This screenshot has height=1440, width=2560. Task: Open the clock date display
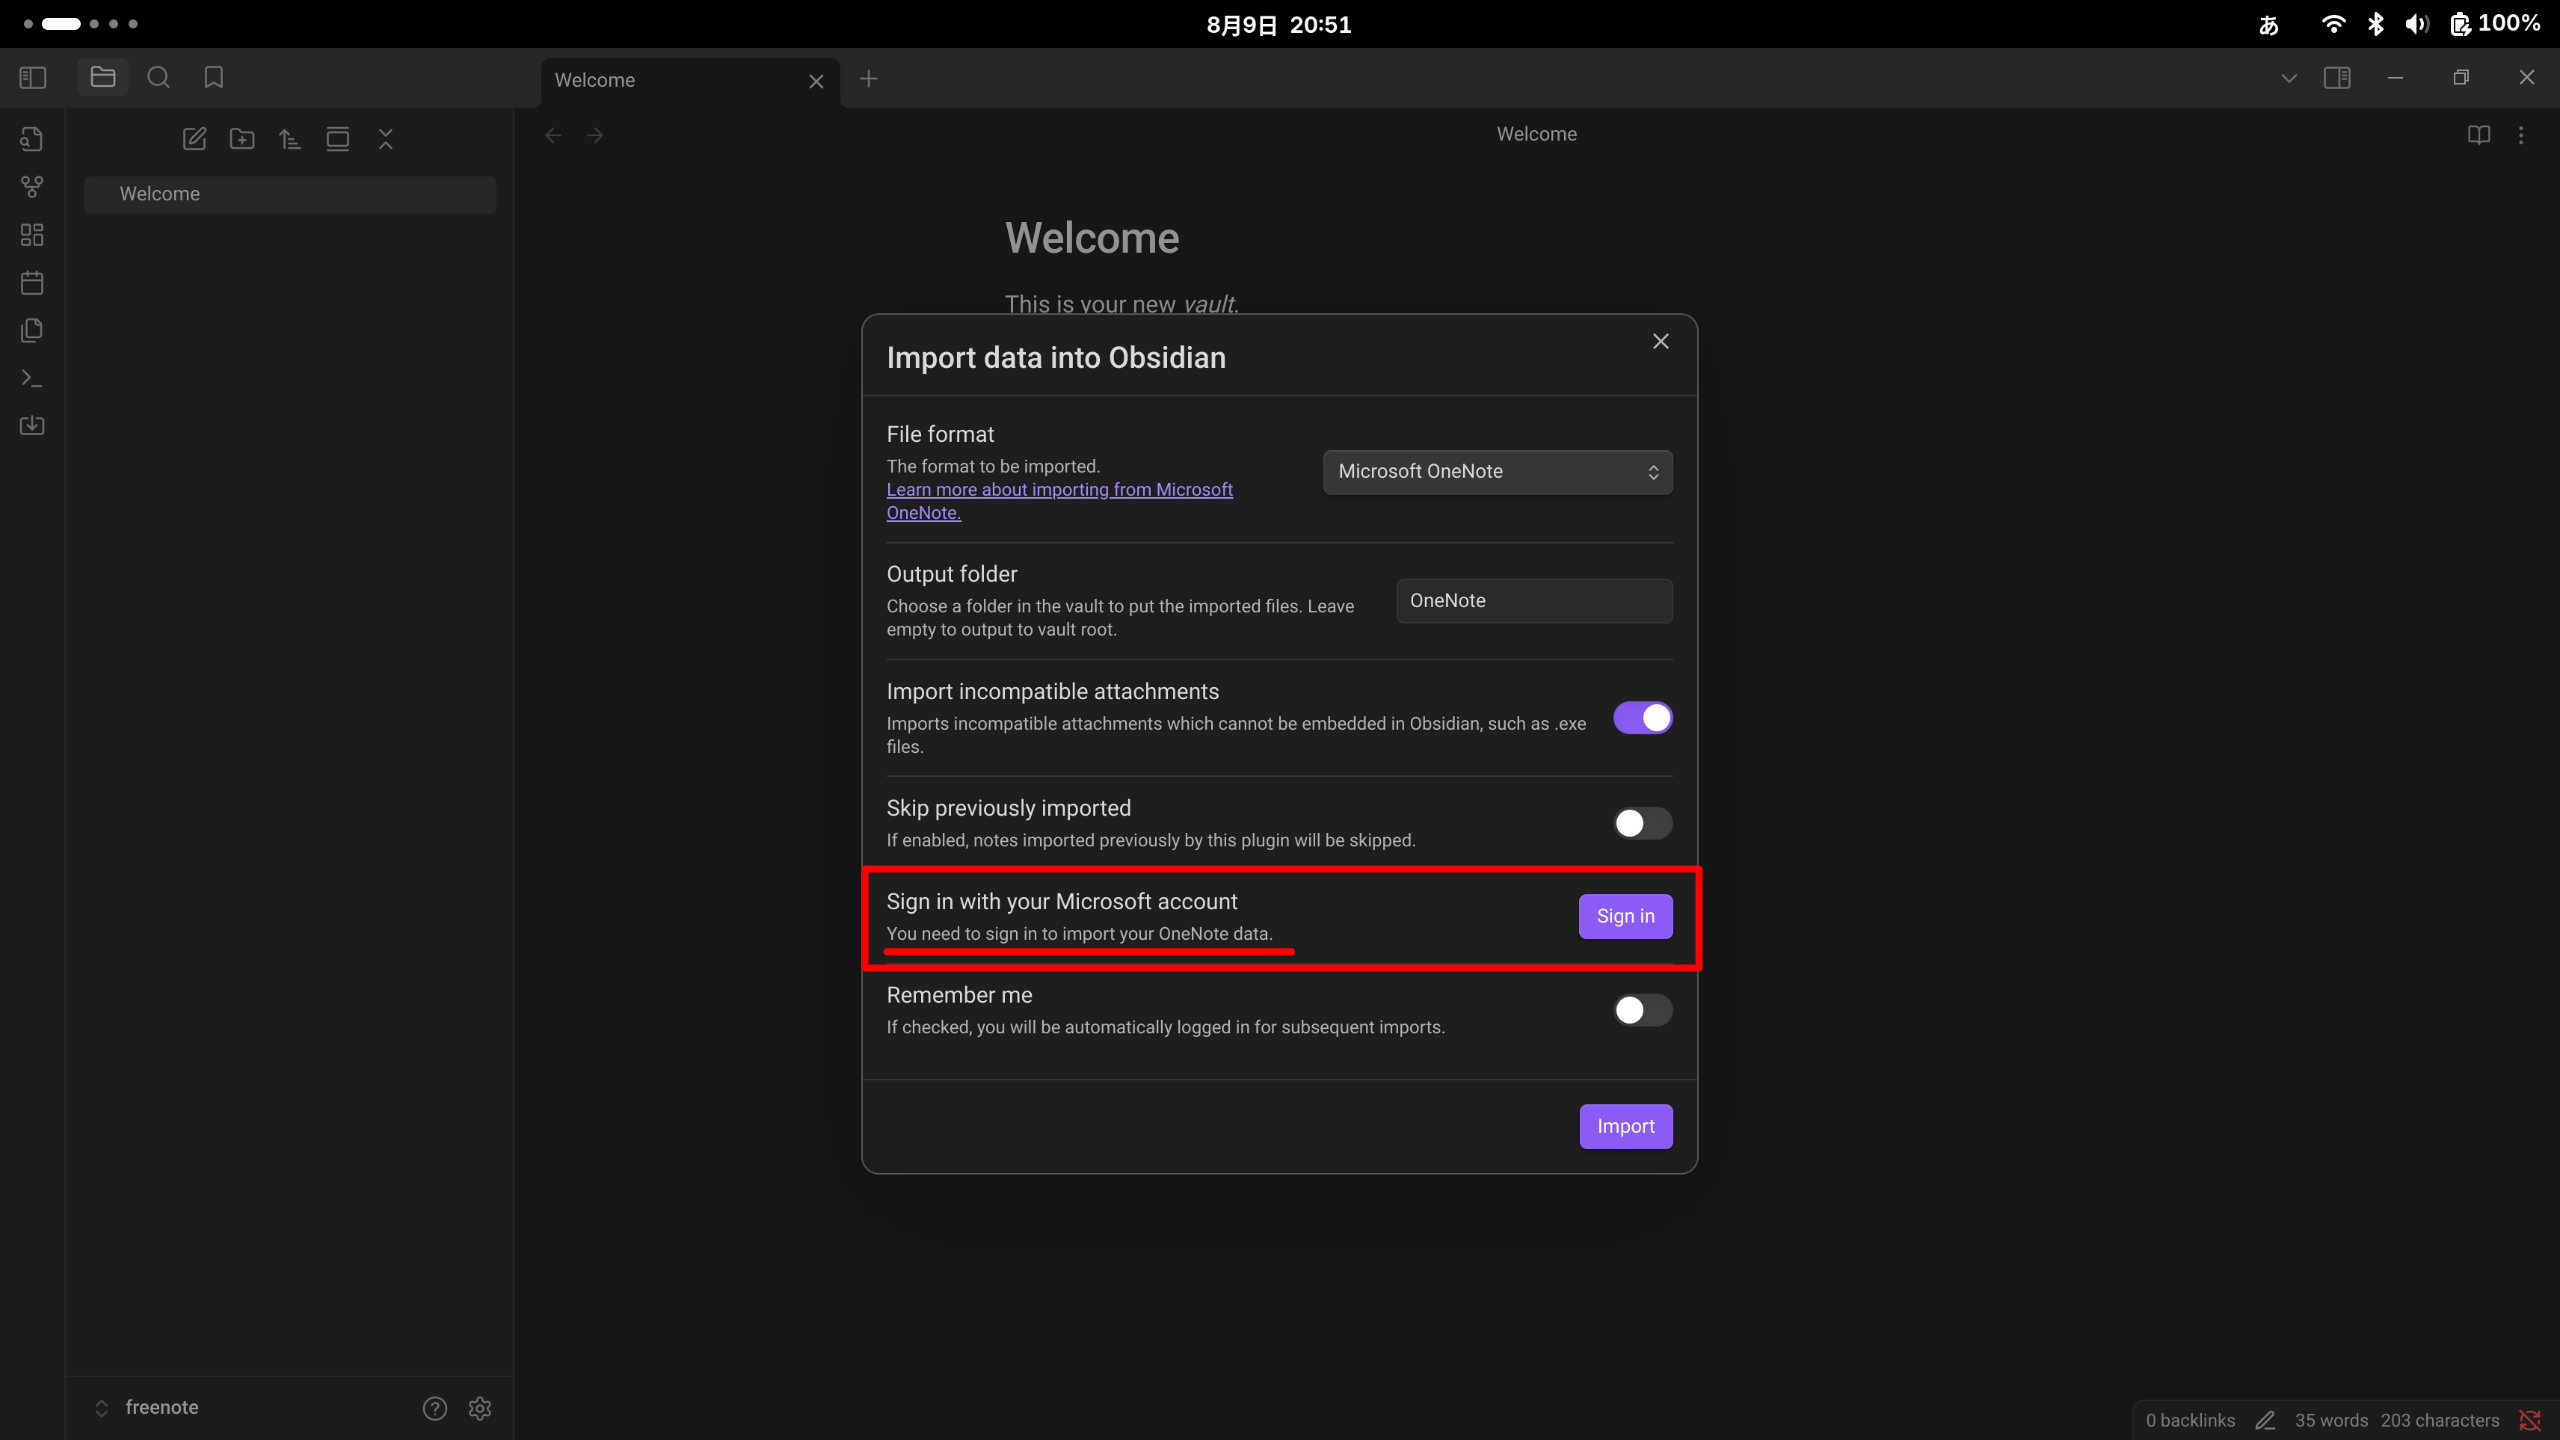point(1279,25)
